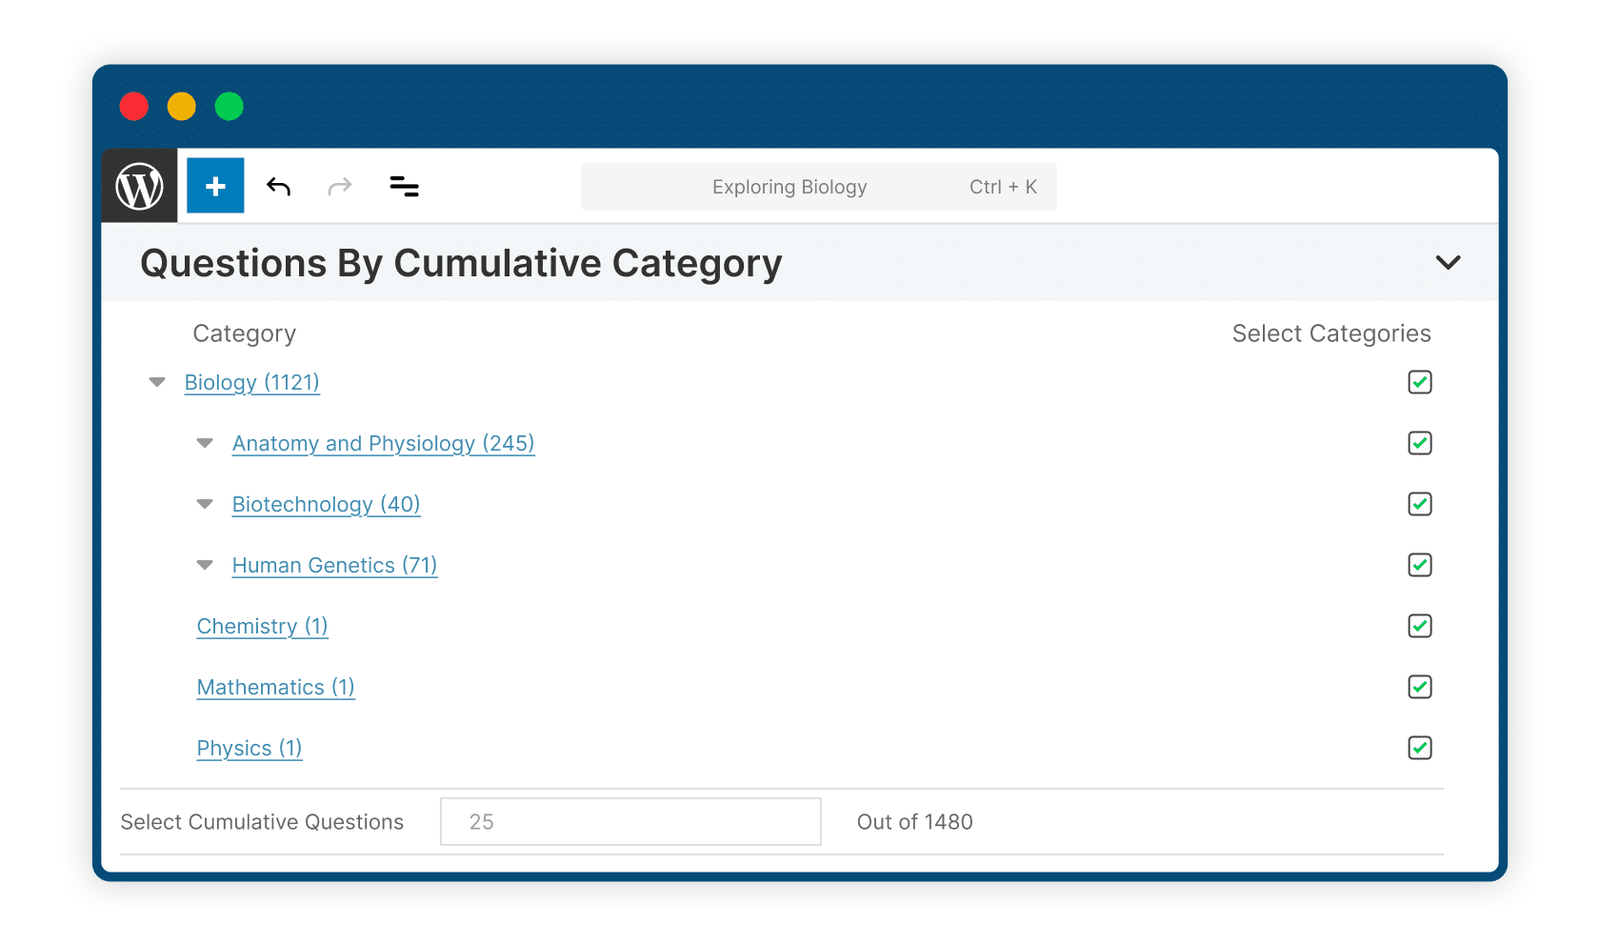Open the Exploring Biology command palette bar
Image resolution: width=1600 pixels, height=946 pixels.
[x=818, y=187]
